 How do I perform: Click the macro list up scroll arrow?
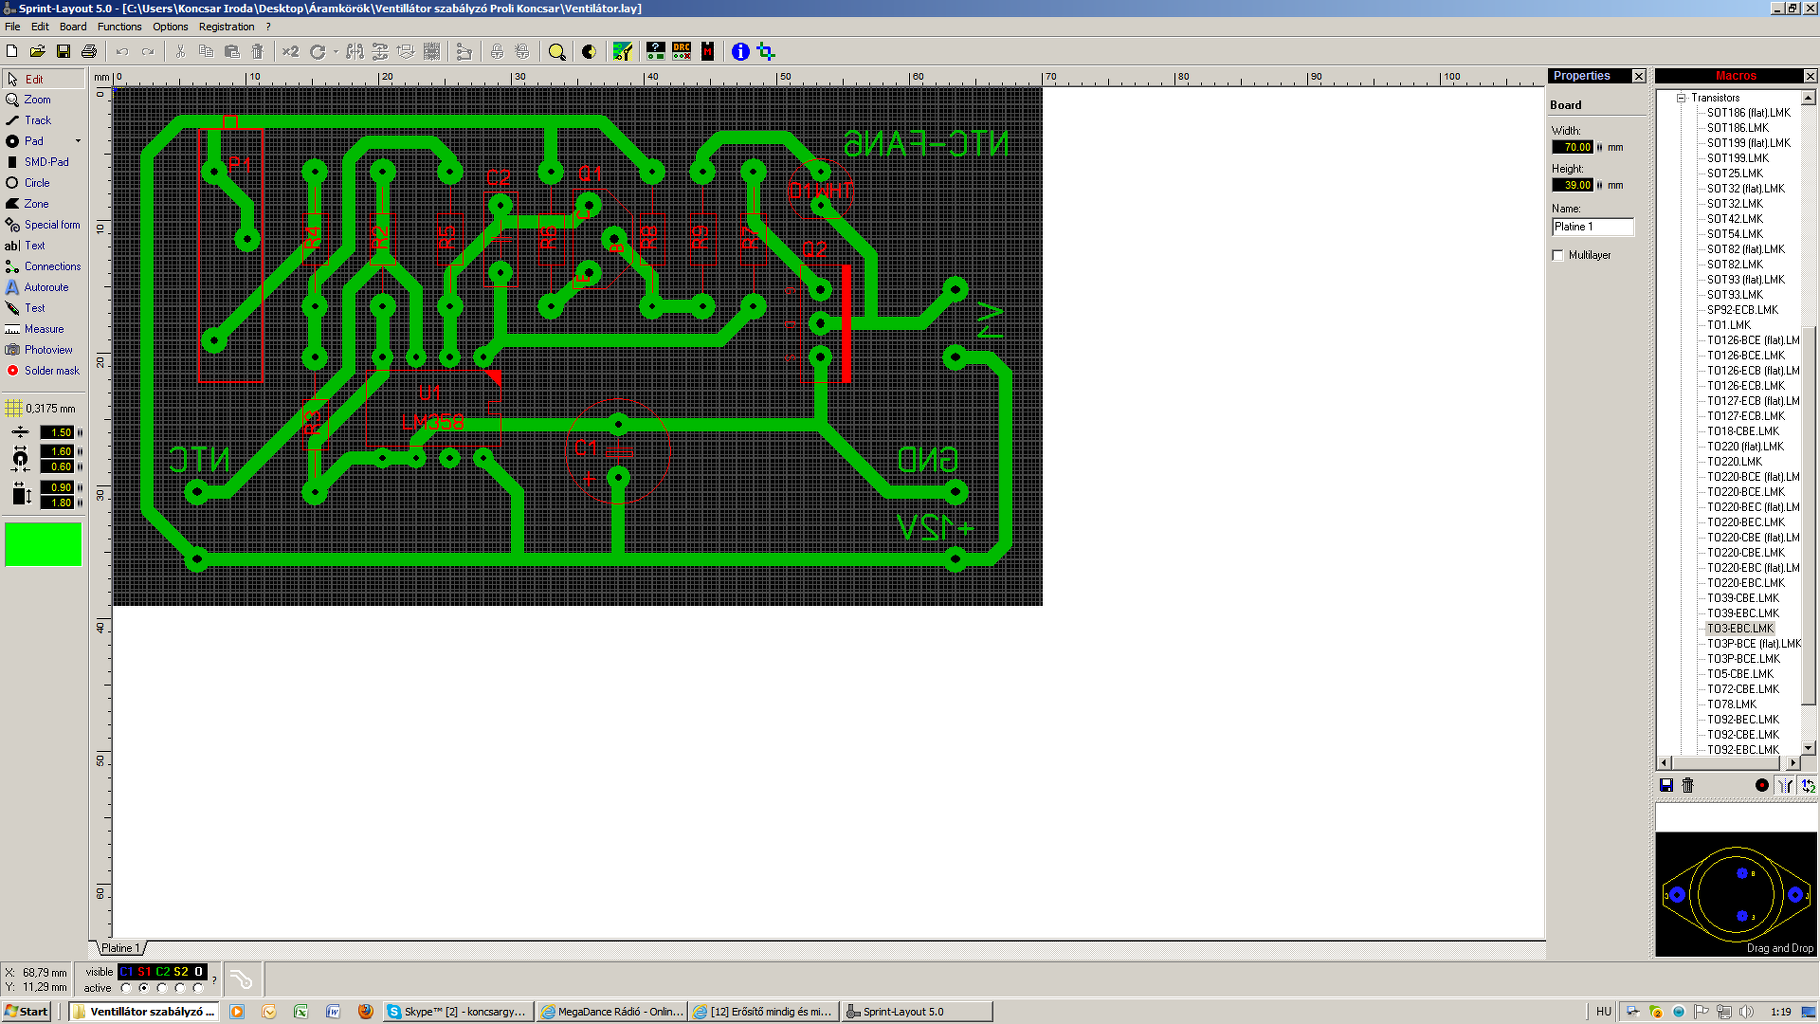pos(1808,98)
